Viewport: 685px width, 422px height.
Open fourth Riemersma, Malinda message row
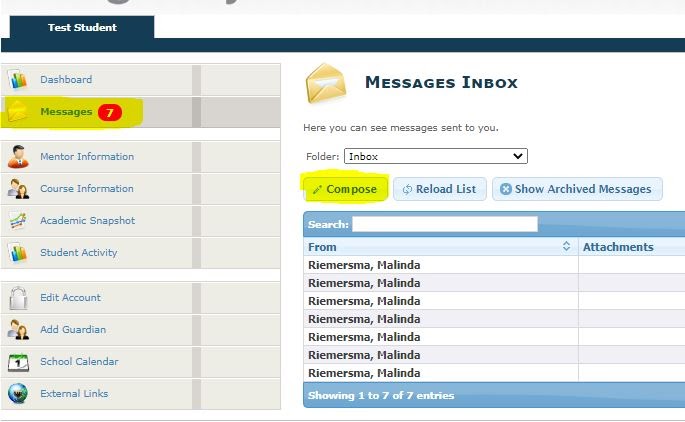click(x=364, y=319)
